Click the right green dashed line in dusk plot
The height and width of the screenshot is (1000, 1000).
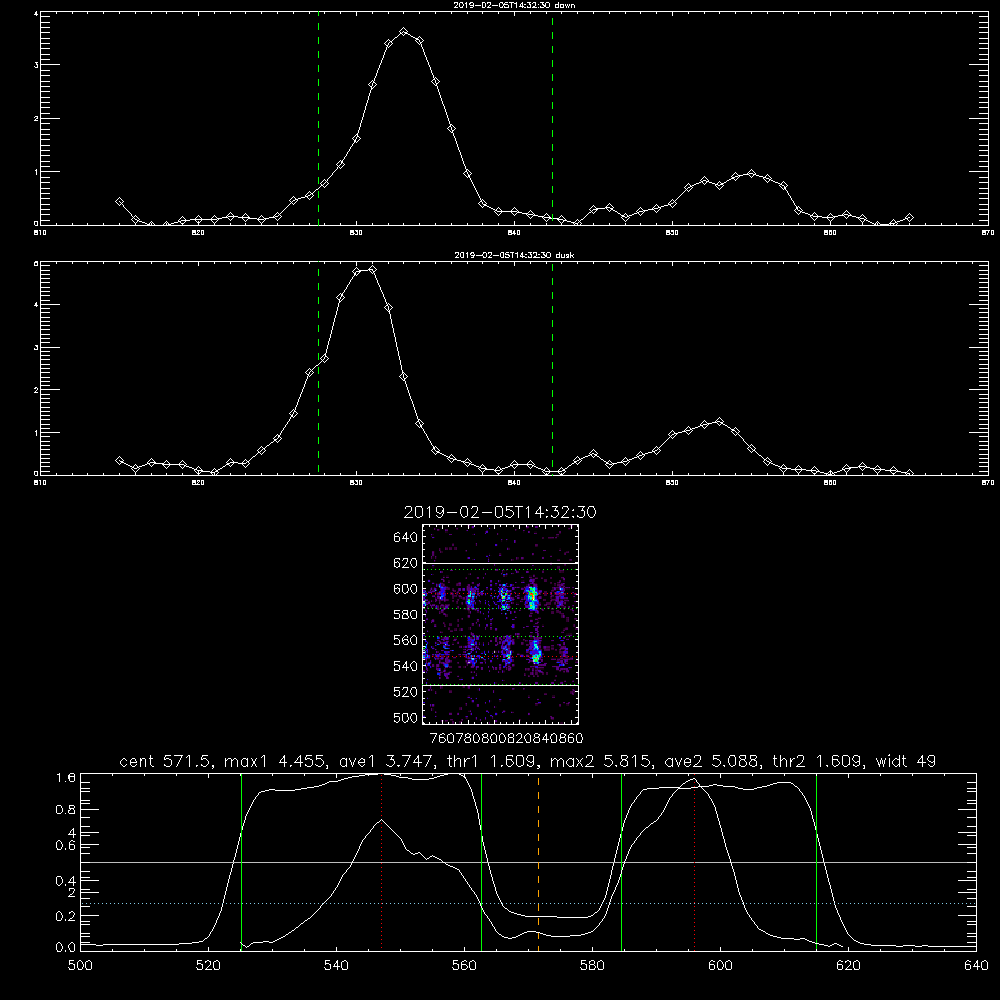point(552,369)
